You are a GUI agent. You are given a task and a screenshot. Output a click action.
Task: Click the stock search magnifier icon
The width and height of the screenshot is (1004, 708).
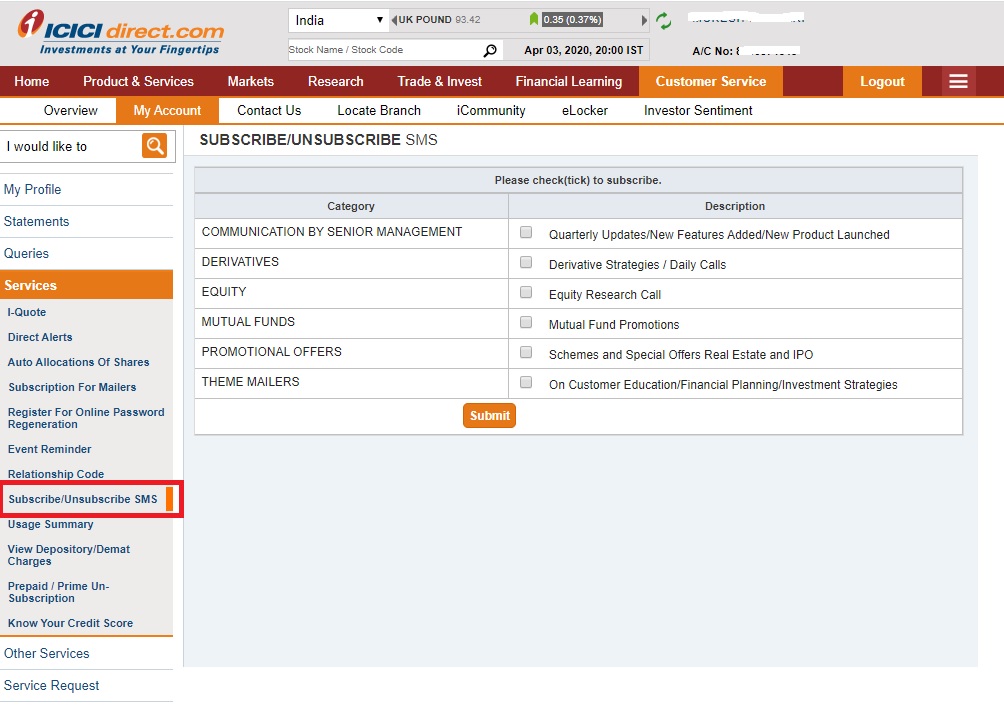coord(490,50)
